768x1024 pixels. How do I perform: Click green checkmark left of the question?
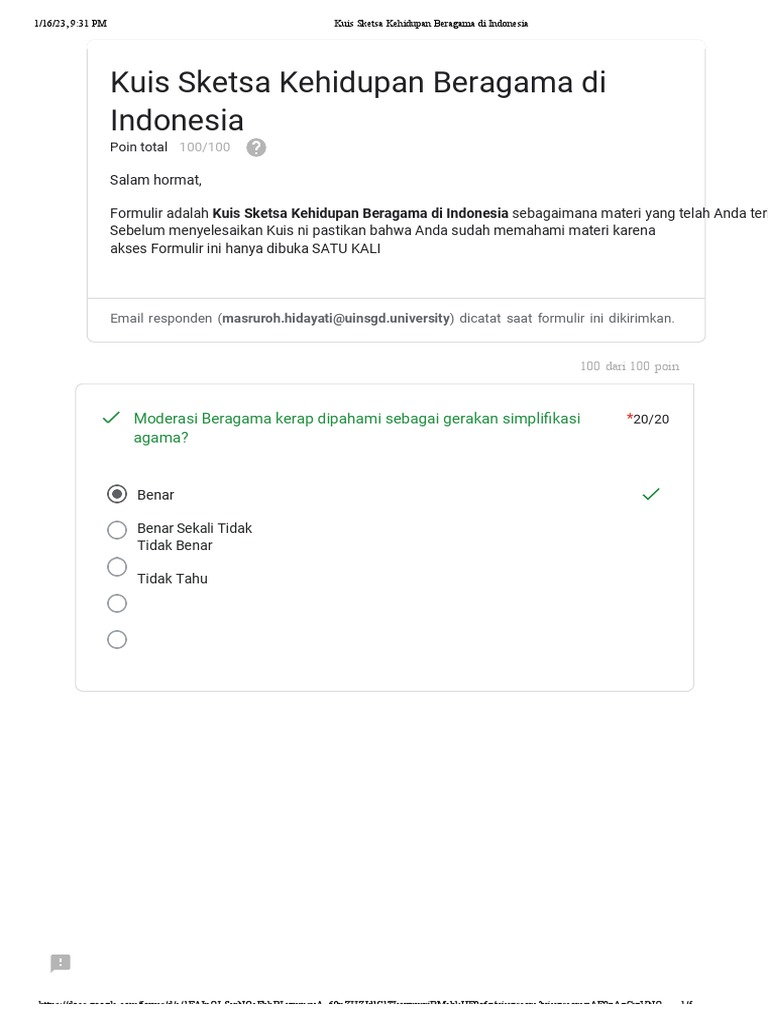(x=111, y=418)
